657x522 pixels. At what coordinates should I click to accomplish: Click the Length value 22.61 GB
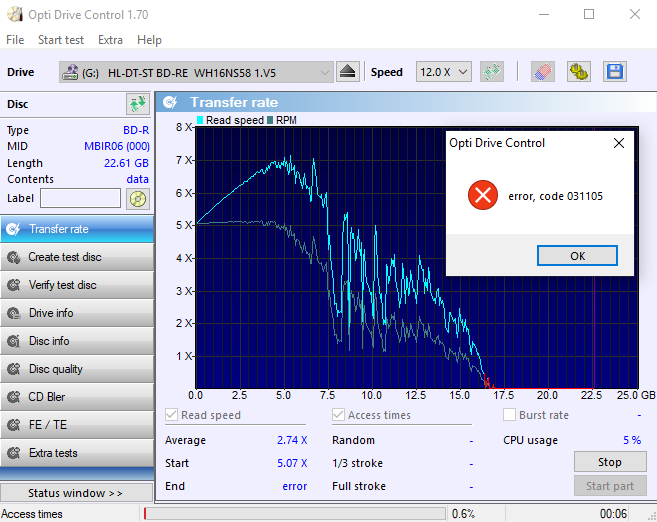tap(126, 163)
